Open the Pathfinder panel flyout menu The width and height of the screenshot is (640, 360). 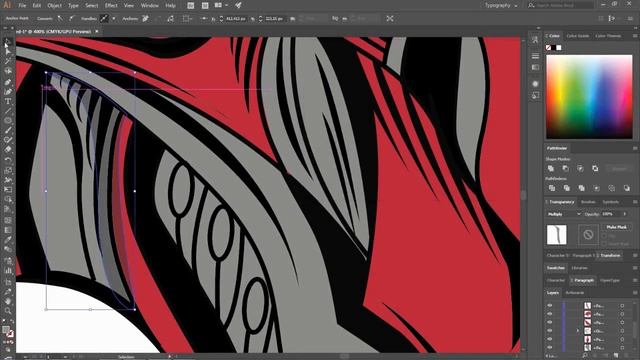click(x=635, y=148)
